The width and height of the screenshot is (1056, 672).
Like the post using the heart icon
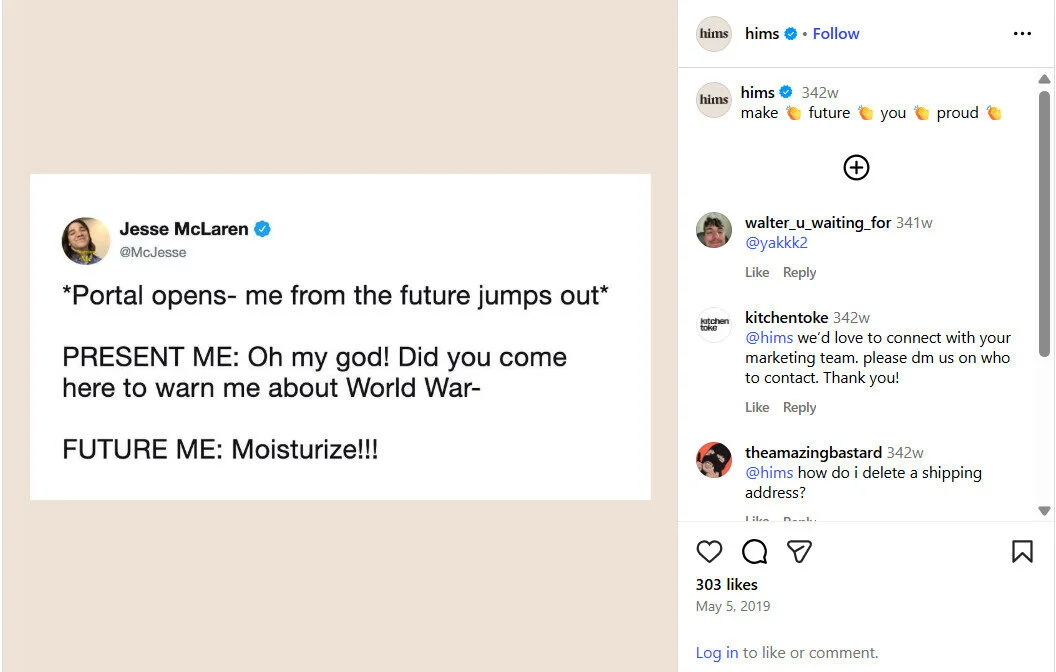pos(710,551)
